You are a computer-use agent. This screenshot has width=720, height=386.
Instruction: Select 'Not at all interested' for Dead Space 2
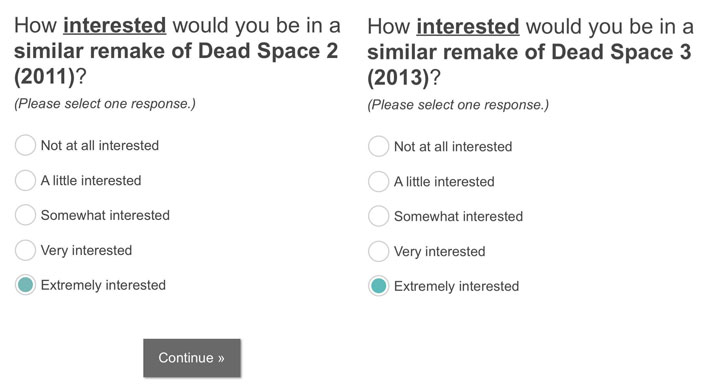click(25, 145)
